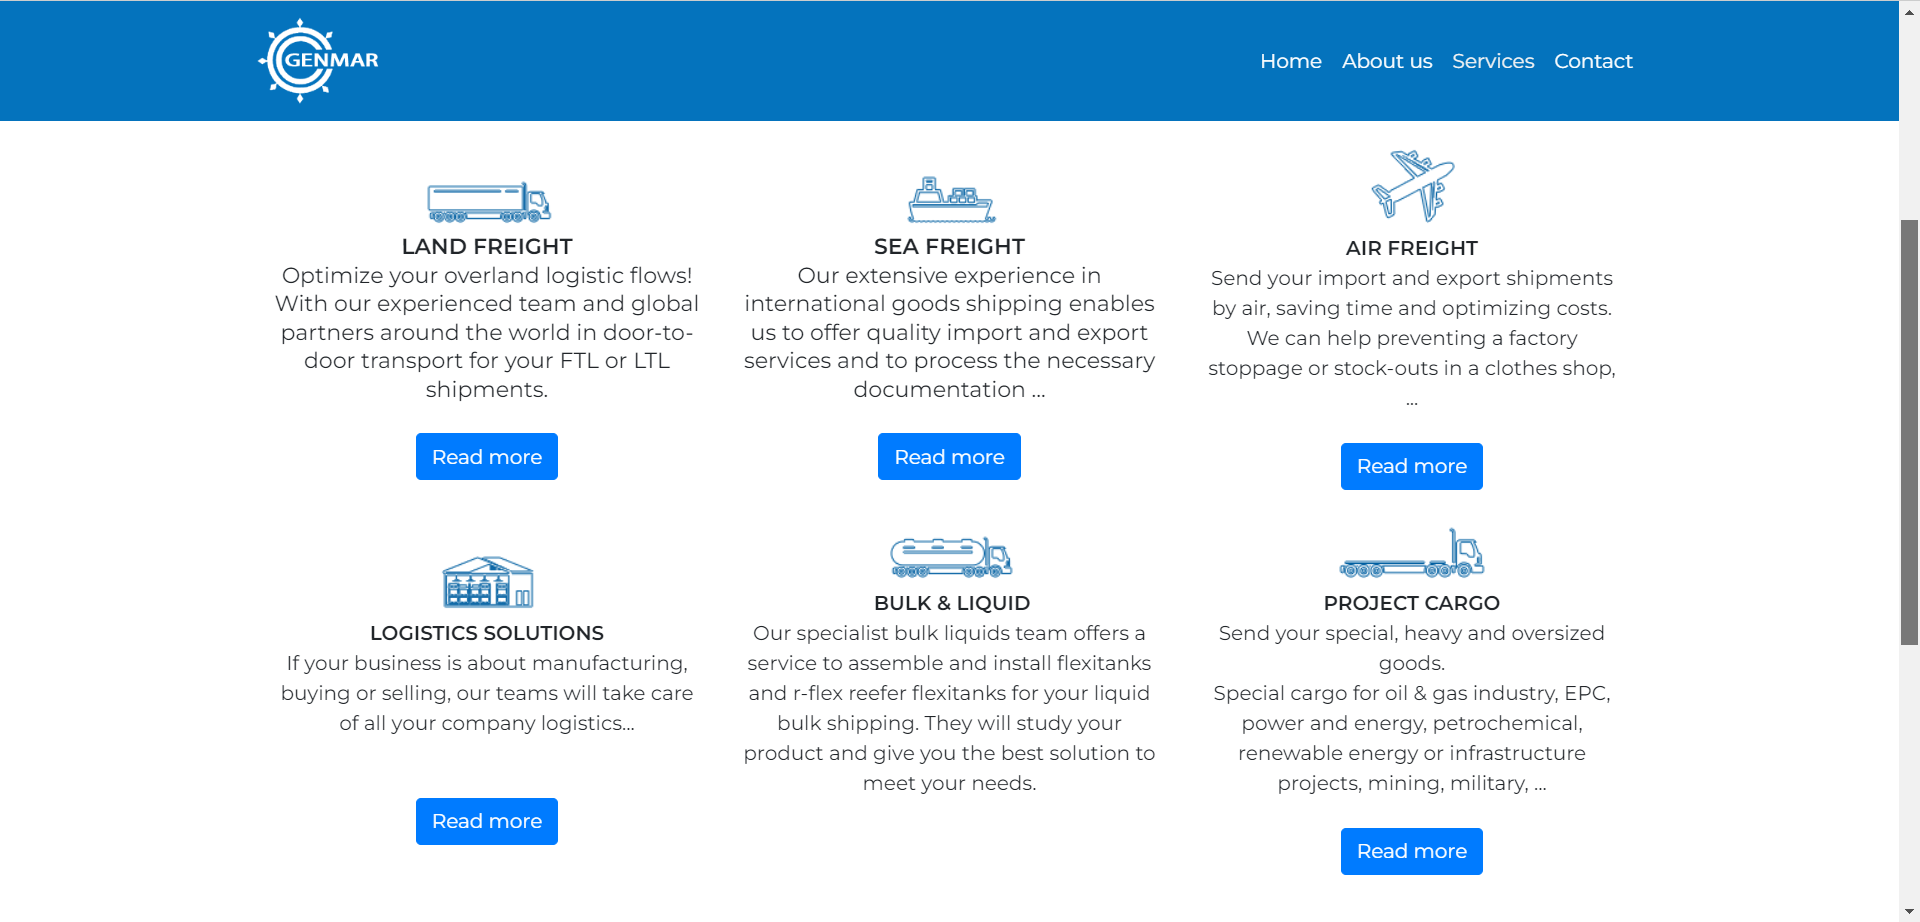Click the project cargo flatbed truck icon
Viewport: 1920px width, 922px height.
pyautogui.click(x=1412, y=554)
